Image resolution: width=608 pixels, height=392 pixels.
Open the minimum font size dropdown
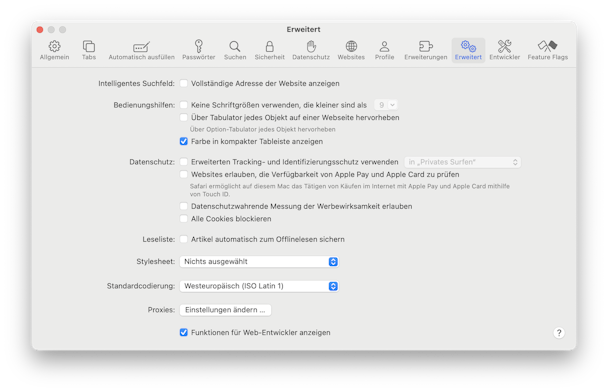[385, 105]
